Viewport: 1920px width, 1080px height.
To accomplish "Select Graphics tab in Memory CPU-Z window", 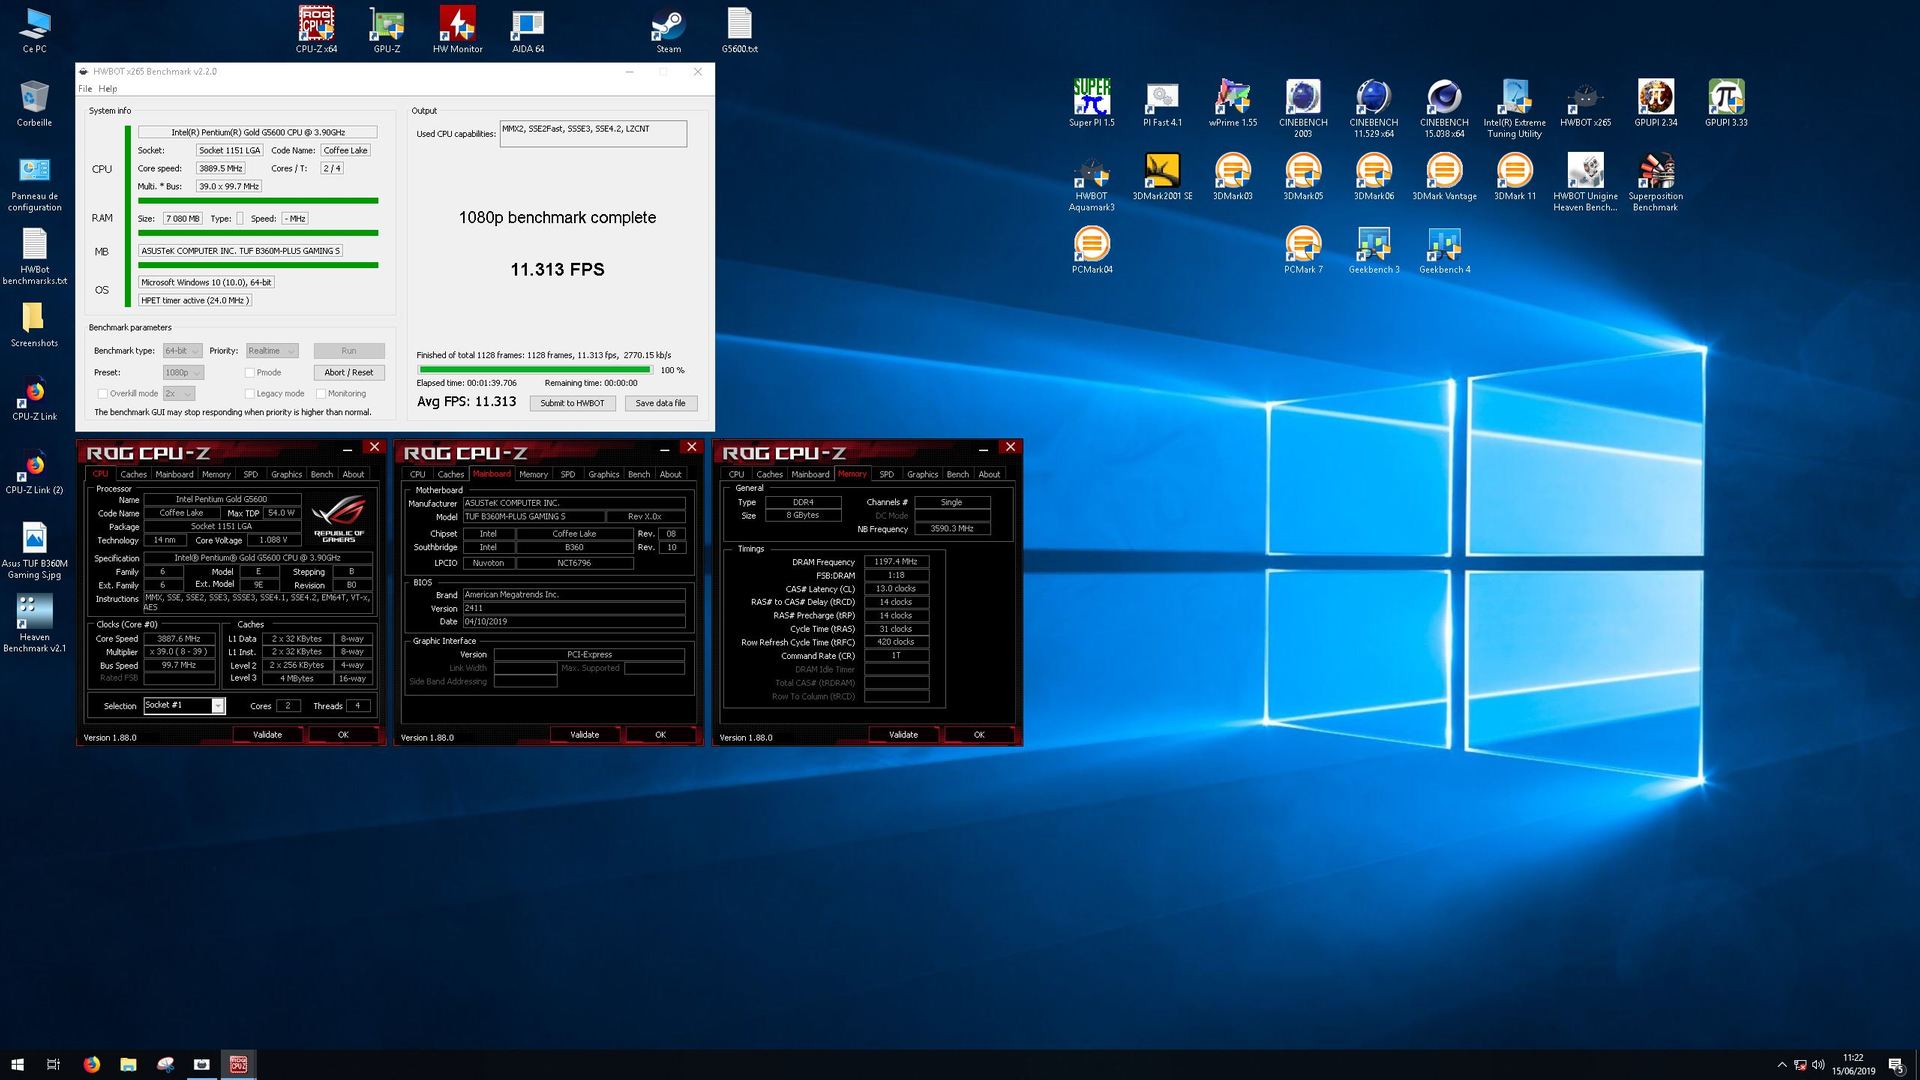I will tap(922, 474).
